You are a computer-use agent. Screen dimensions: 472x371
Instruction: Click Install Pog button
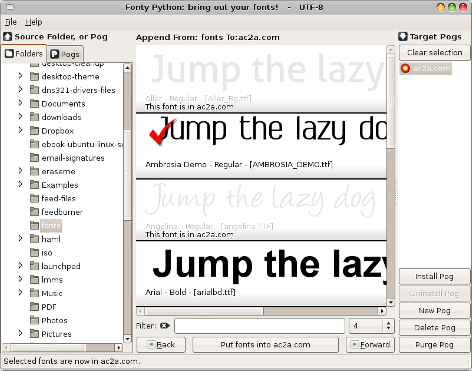point(434,276)
